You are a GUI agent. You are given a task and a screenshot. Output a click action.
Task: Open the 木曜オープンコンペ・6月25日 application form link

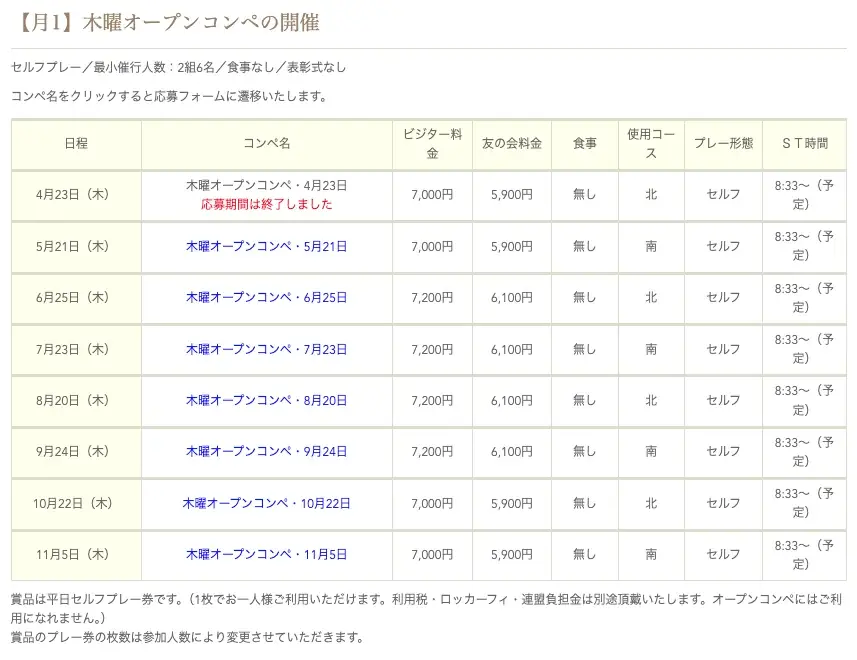coord(266,297)
